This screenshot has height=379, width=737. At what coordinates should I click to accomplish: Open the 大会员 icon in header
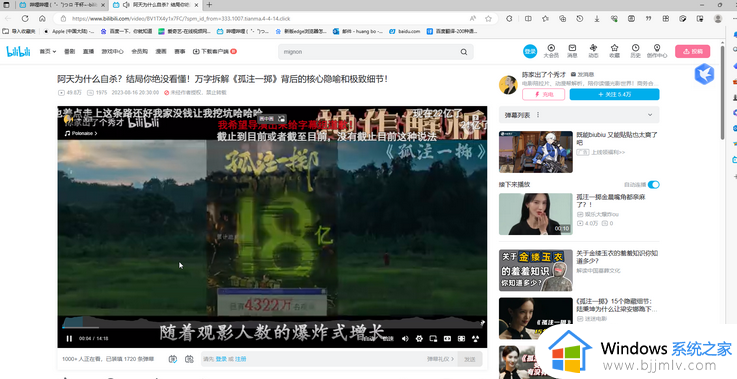pos(551,51)
